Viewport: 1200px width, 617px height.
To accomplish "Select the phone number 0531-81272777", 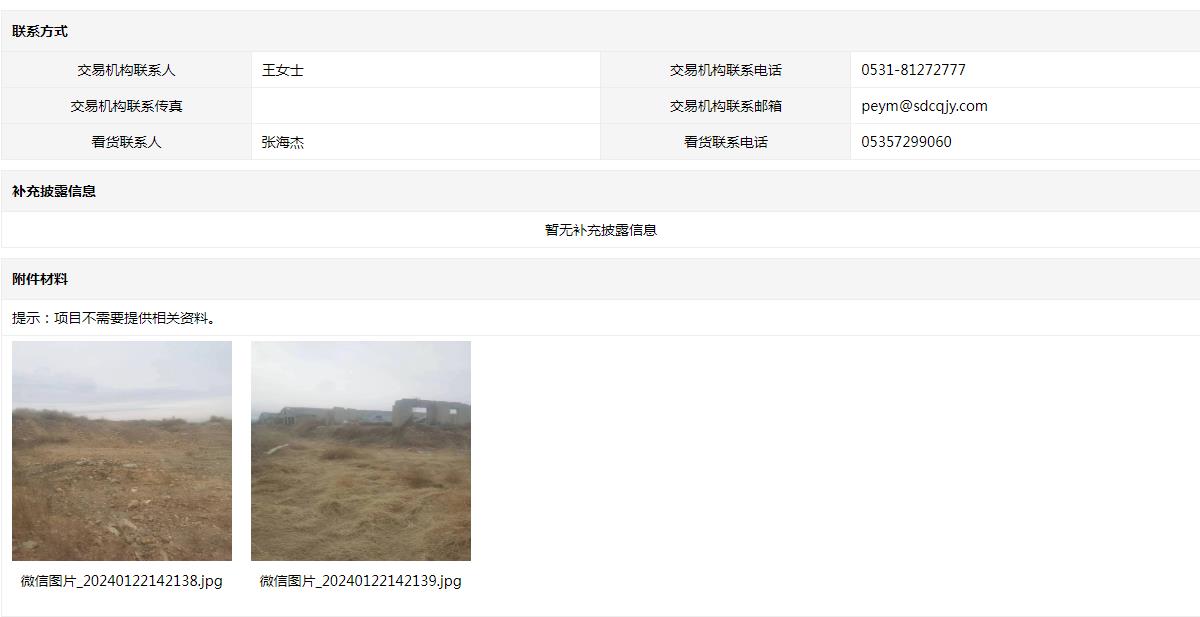I will tap(913, 70).
